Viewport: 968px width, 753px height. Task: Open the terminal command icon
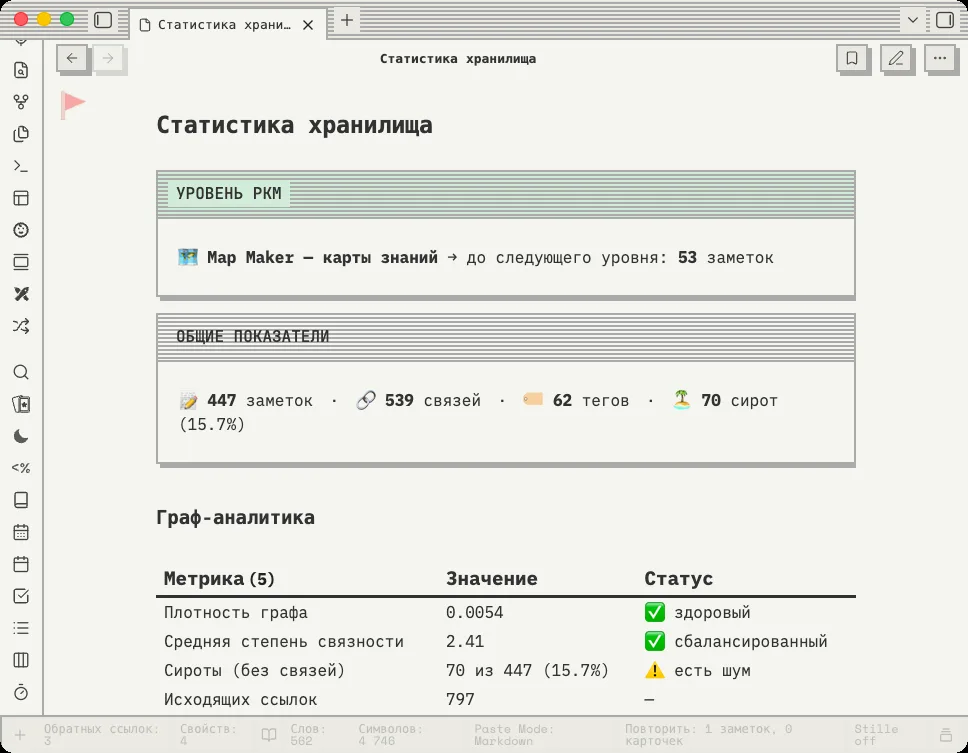21,166
